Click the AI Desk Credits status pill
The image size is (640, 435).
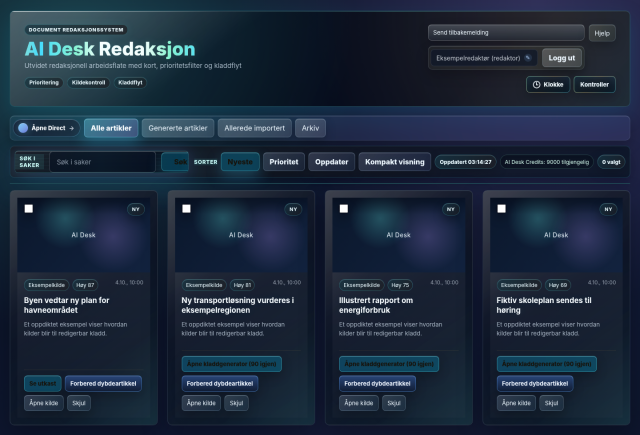click(547, 162)
